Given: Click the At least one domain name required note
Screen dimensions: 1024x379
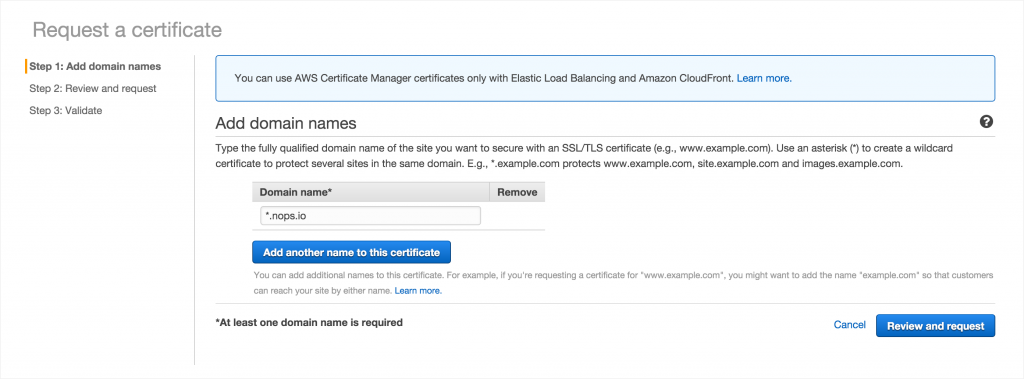Looking at the screenshot, I should (x=309, y=322).
